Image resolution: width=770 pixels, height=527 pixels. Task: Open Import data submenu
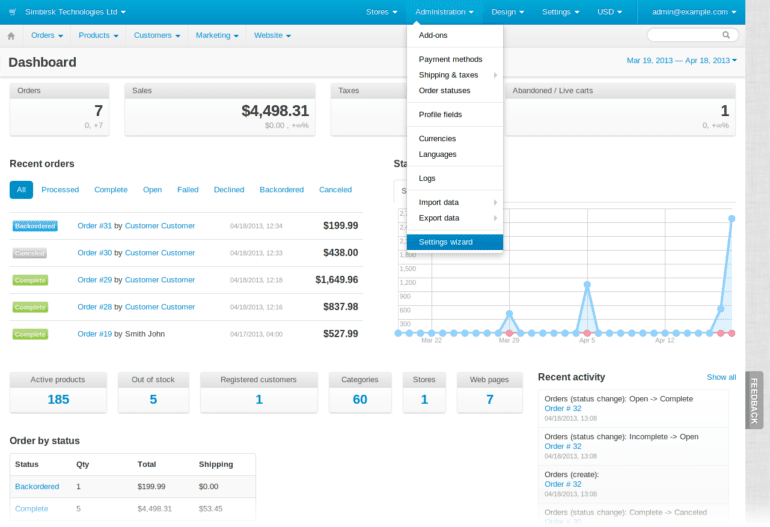(x=455, y=203)
